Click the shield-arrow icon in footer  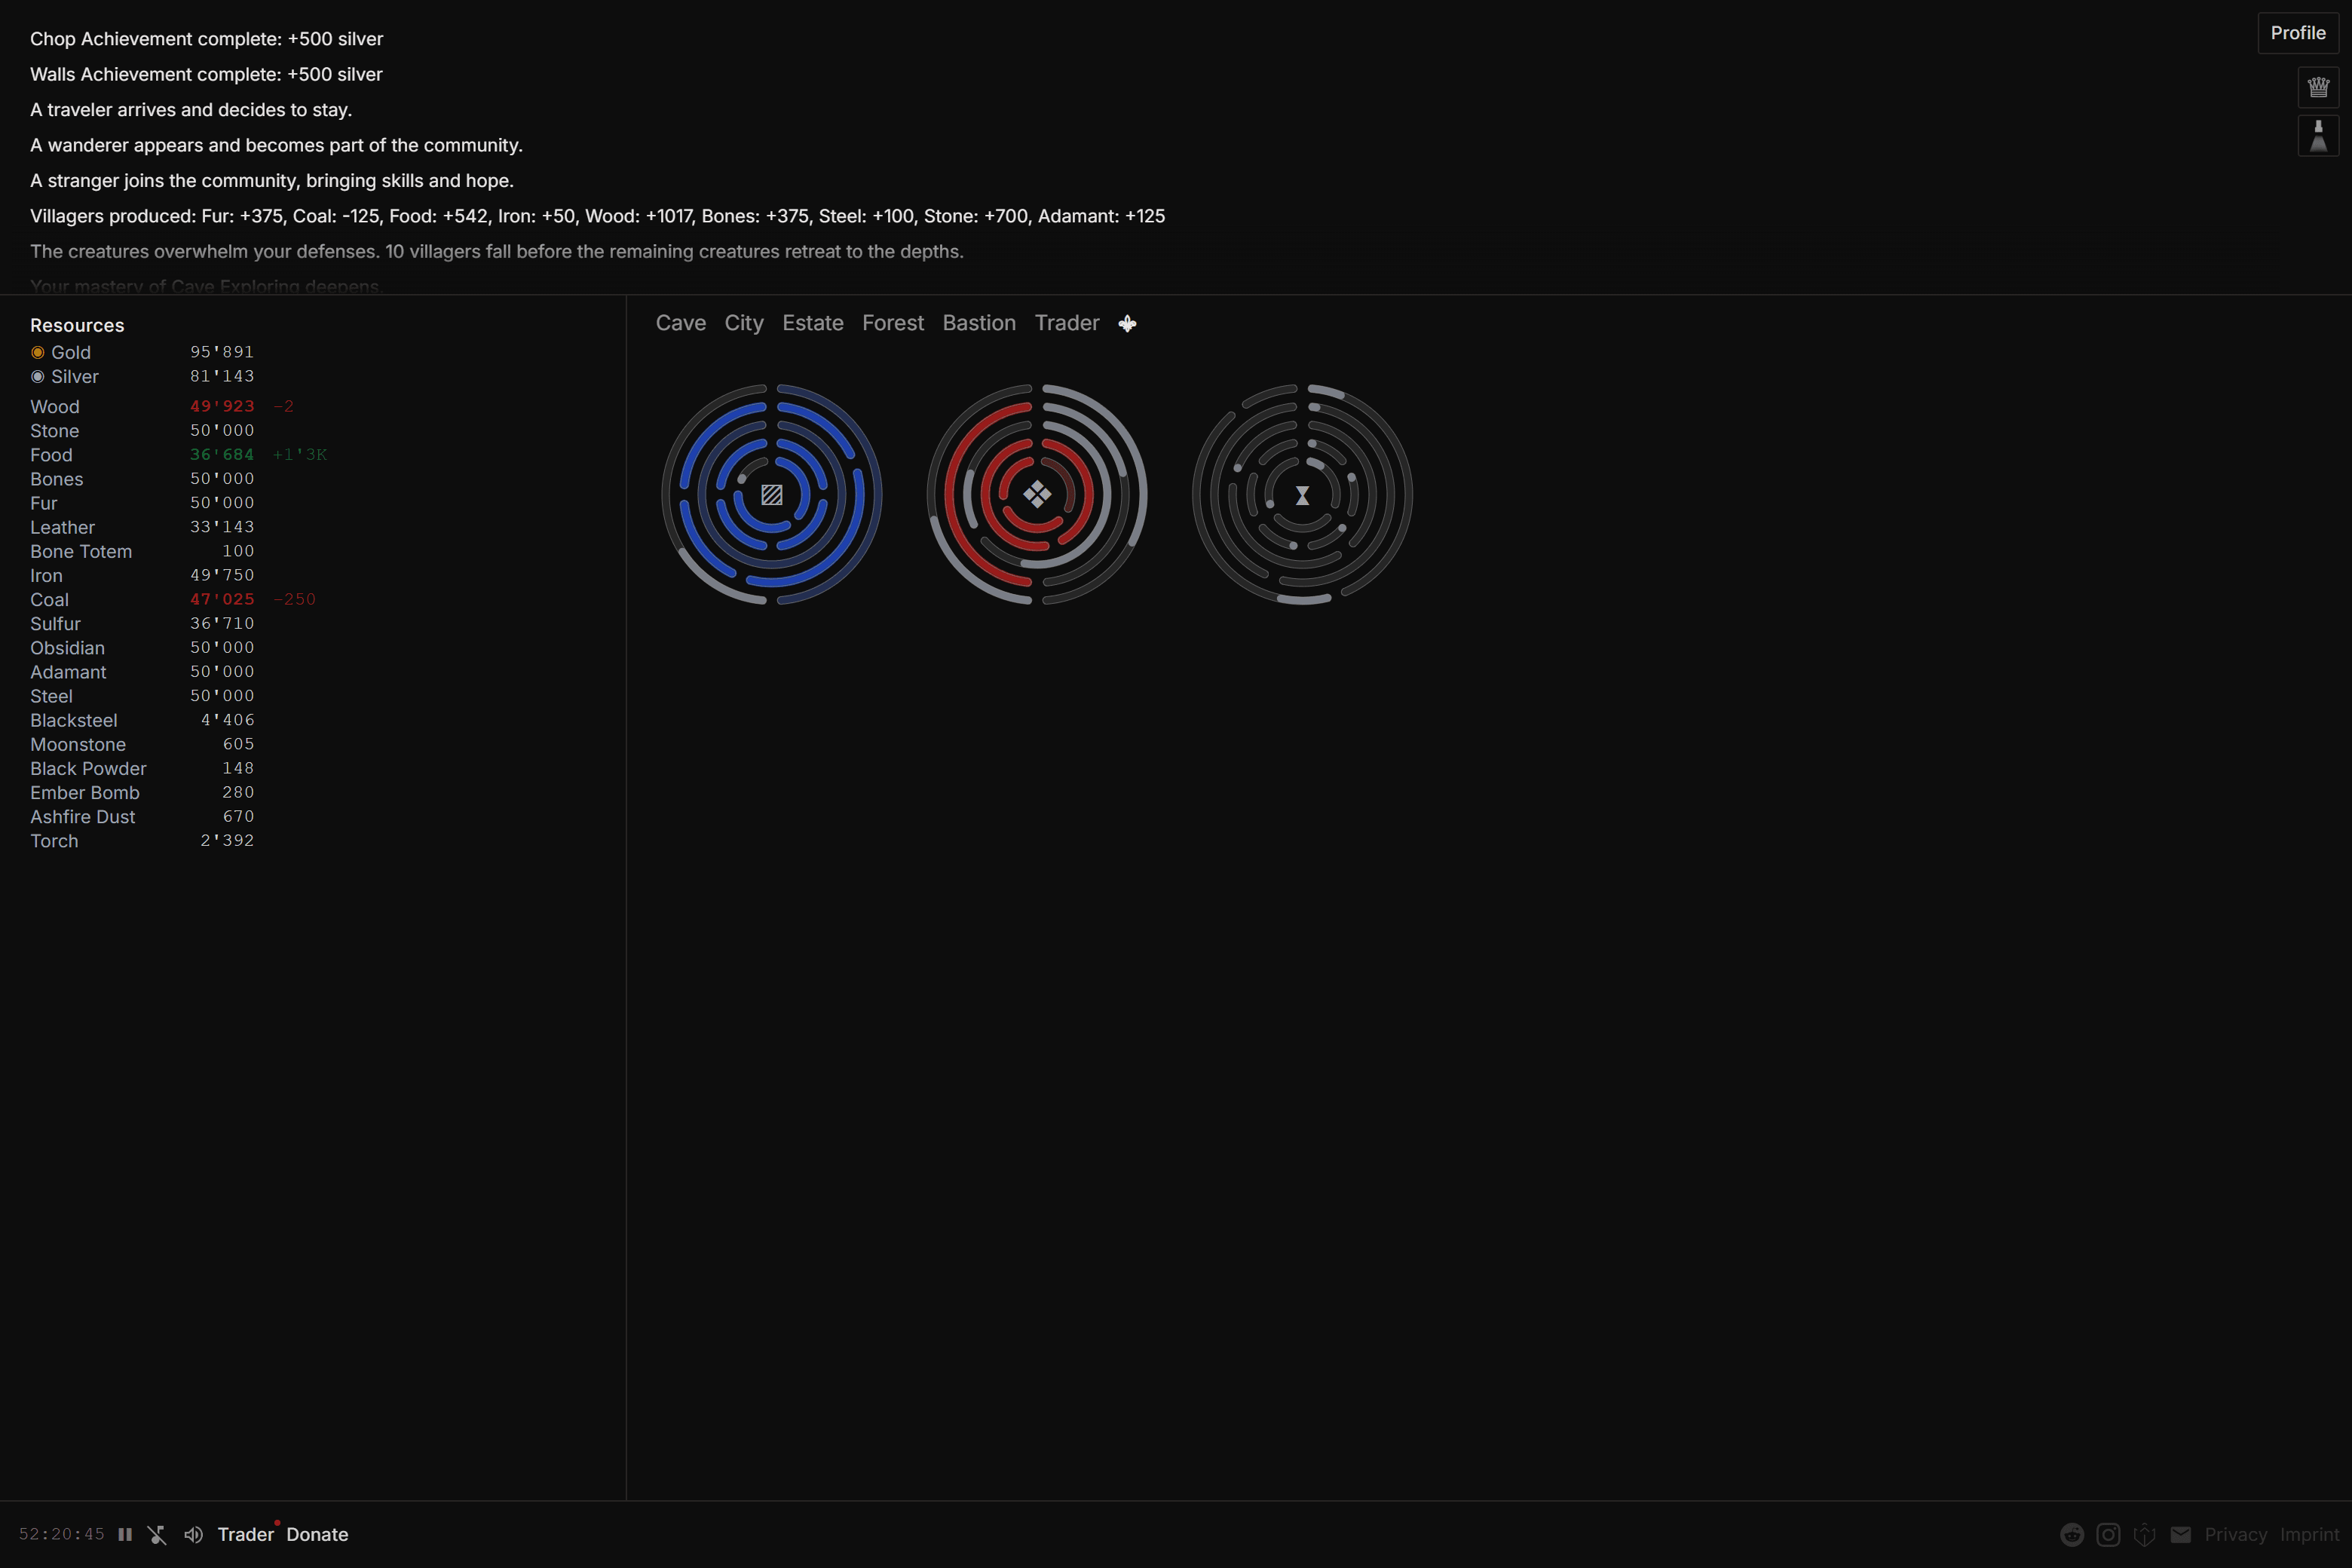pos(2144,1534)
